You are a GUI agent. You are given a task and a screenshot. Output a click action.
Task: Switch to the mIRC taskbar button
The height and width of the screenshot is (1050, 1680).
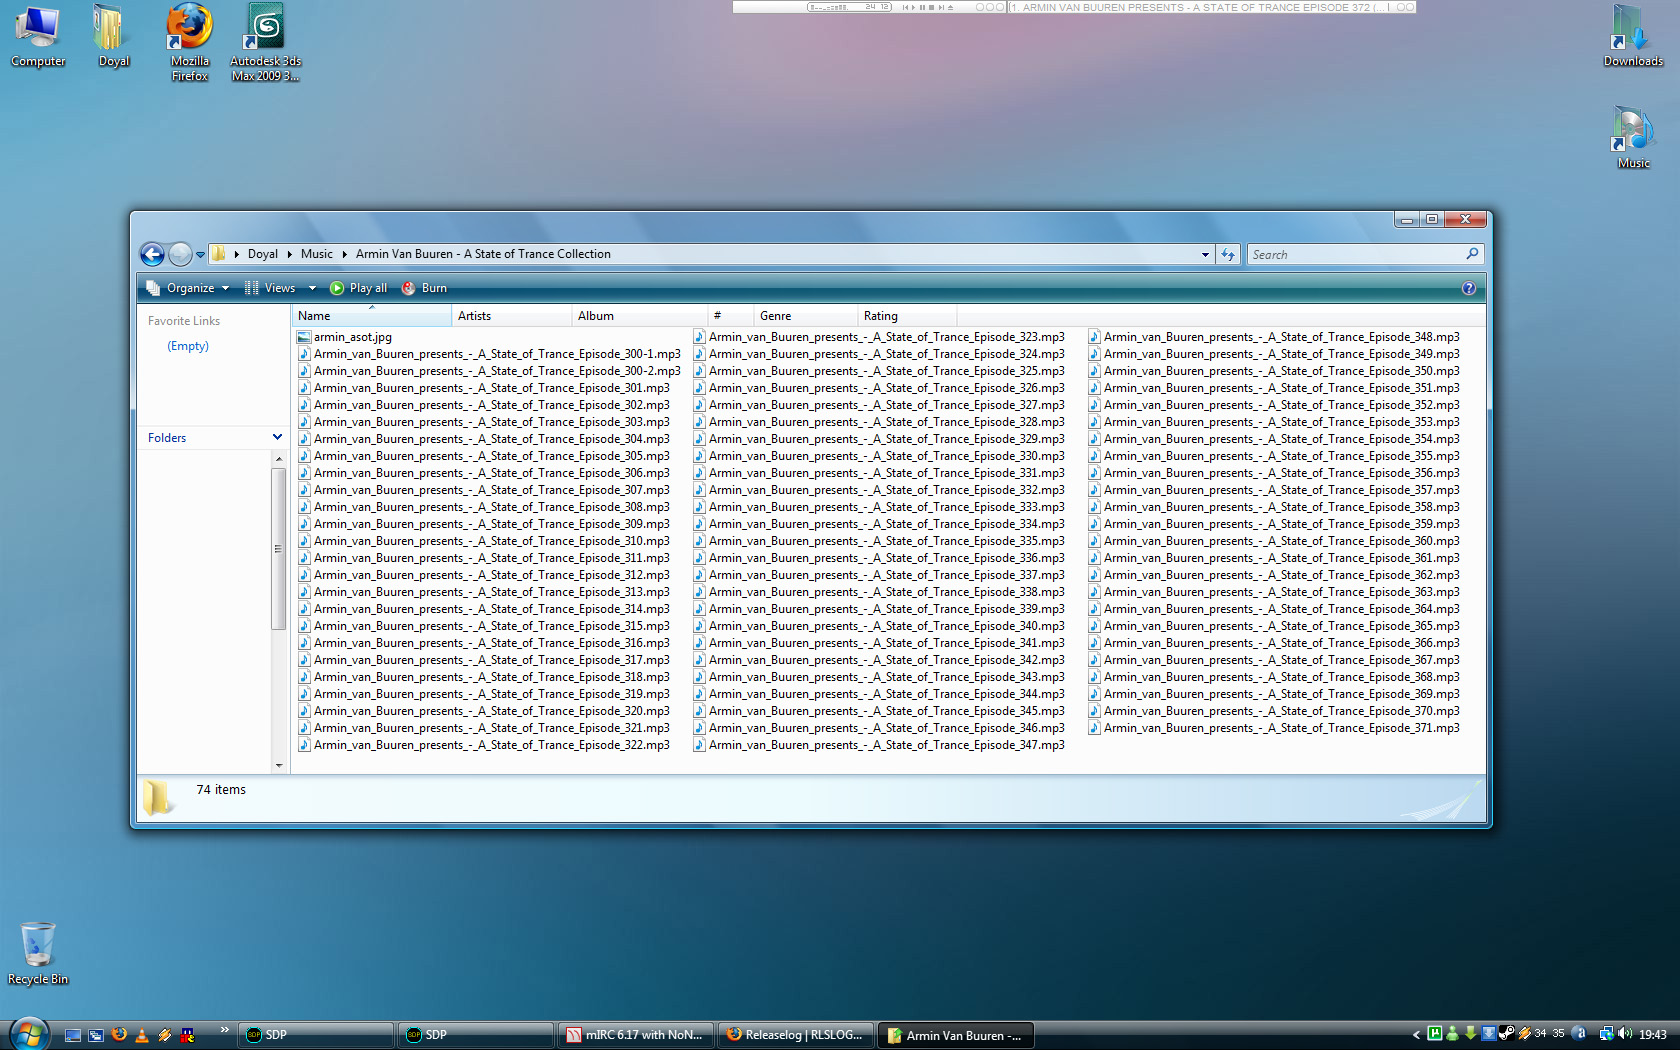tap(635, 1035)
